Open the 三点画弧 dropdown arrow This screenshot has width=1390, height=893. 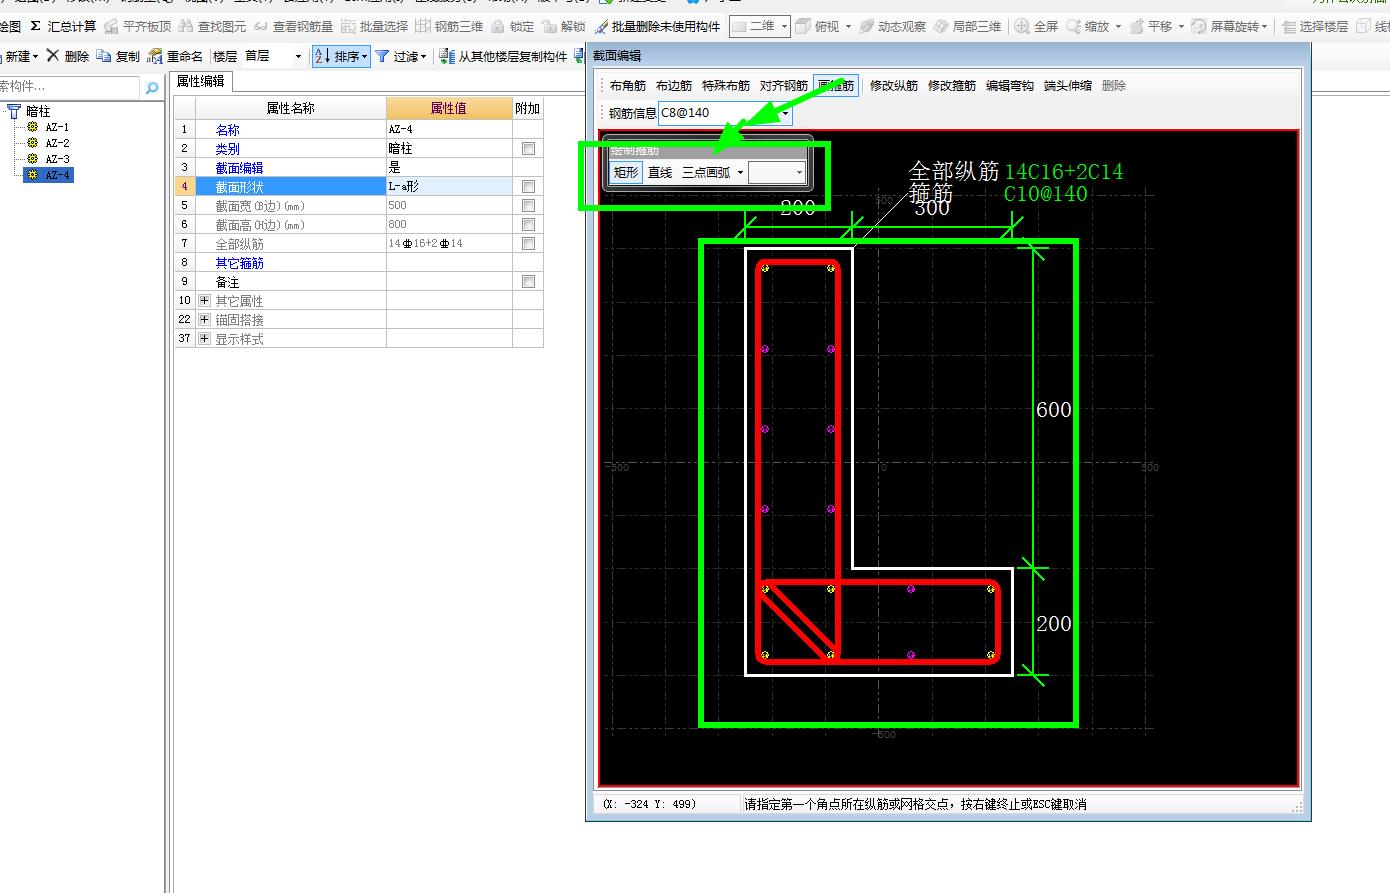740,173
